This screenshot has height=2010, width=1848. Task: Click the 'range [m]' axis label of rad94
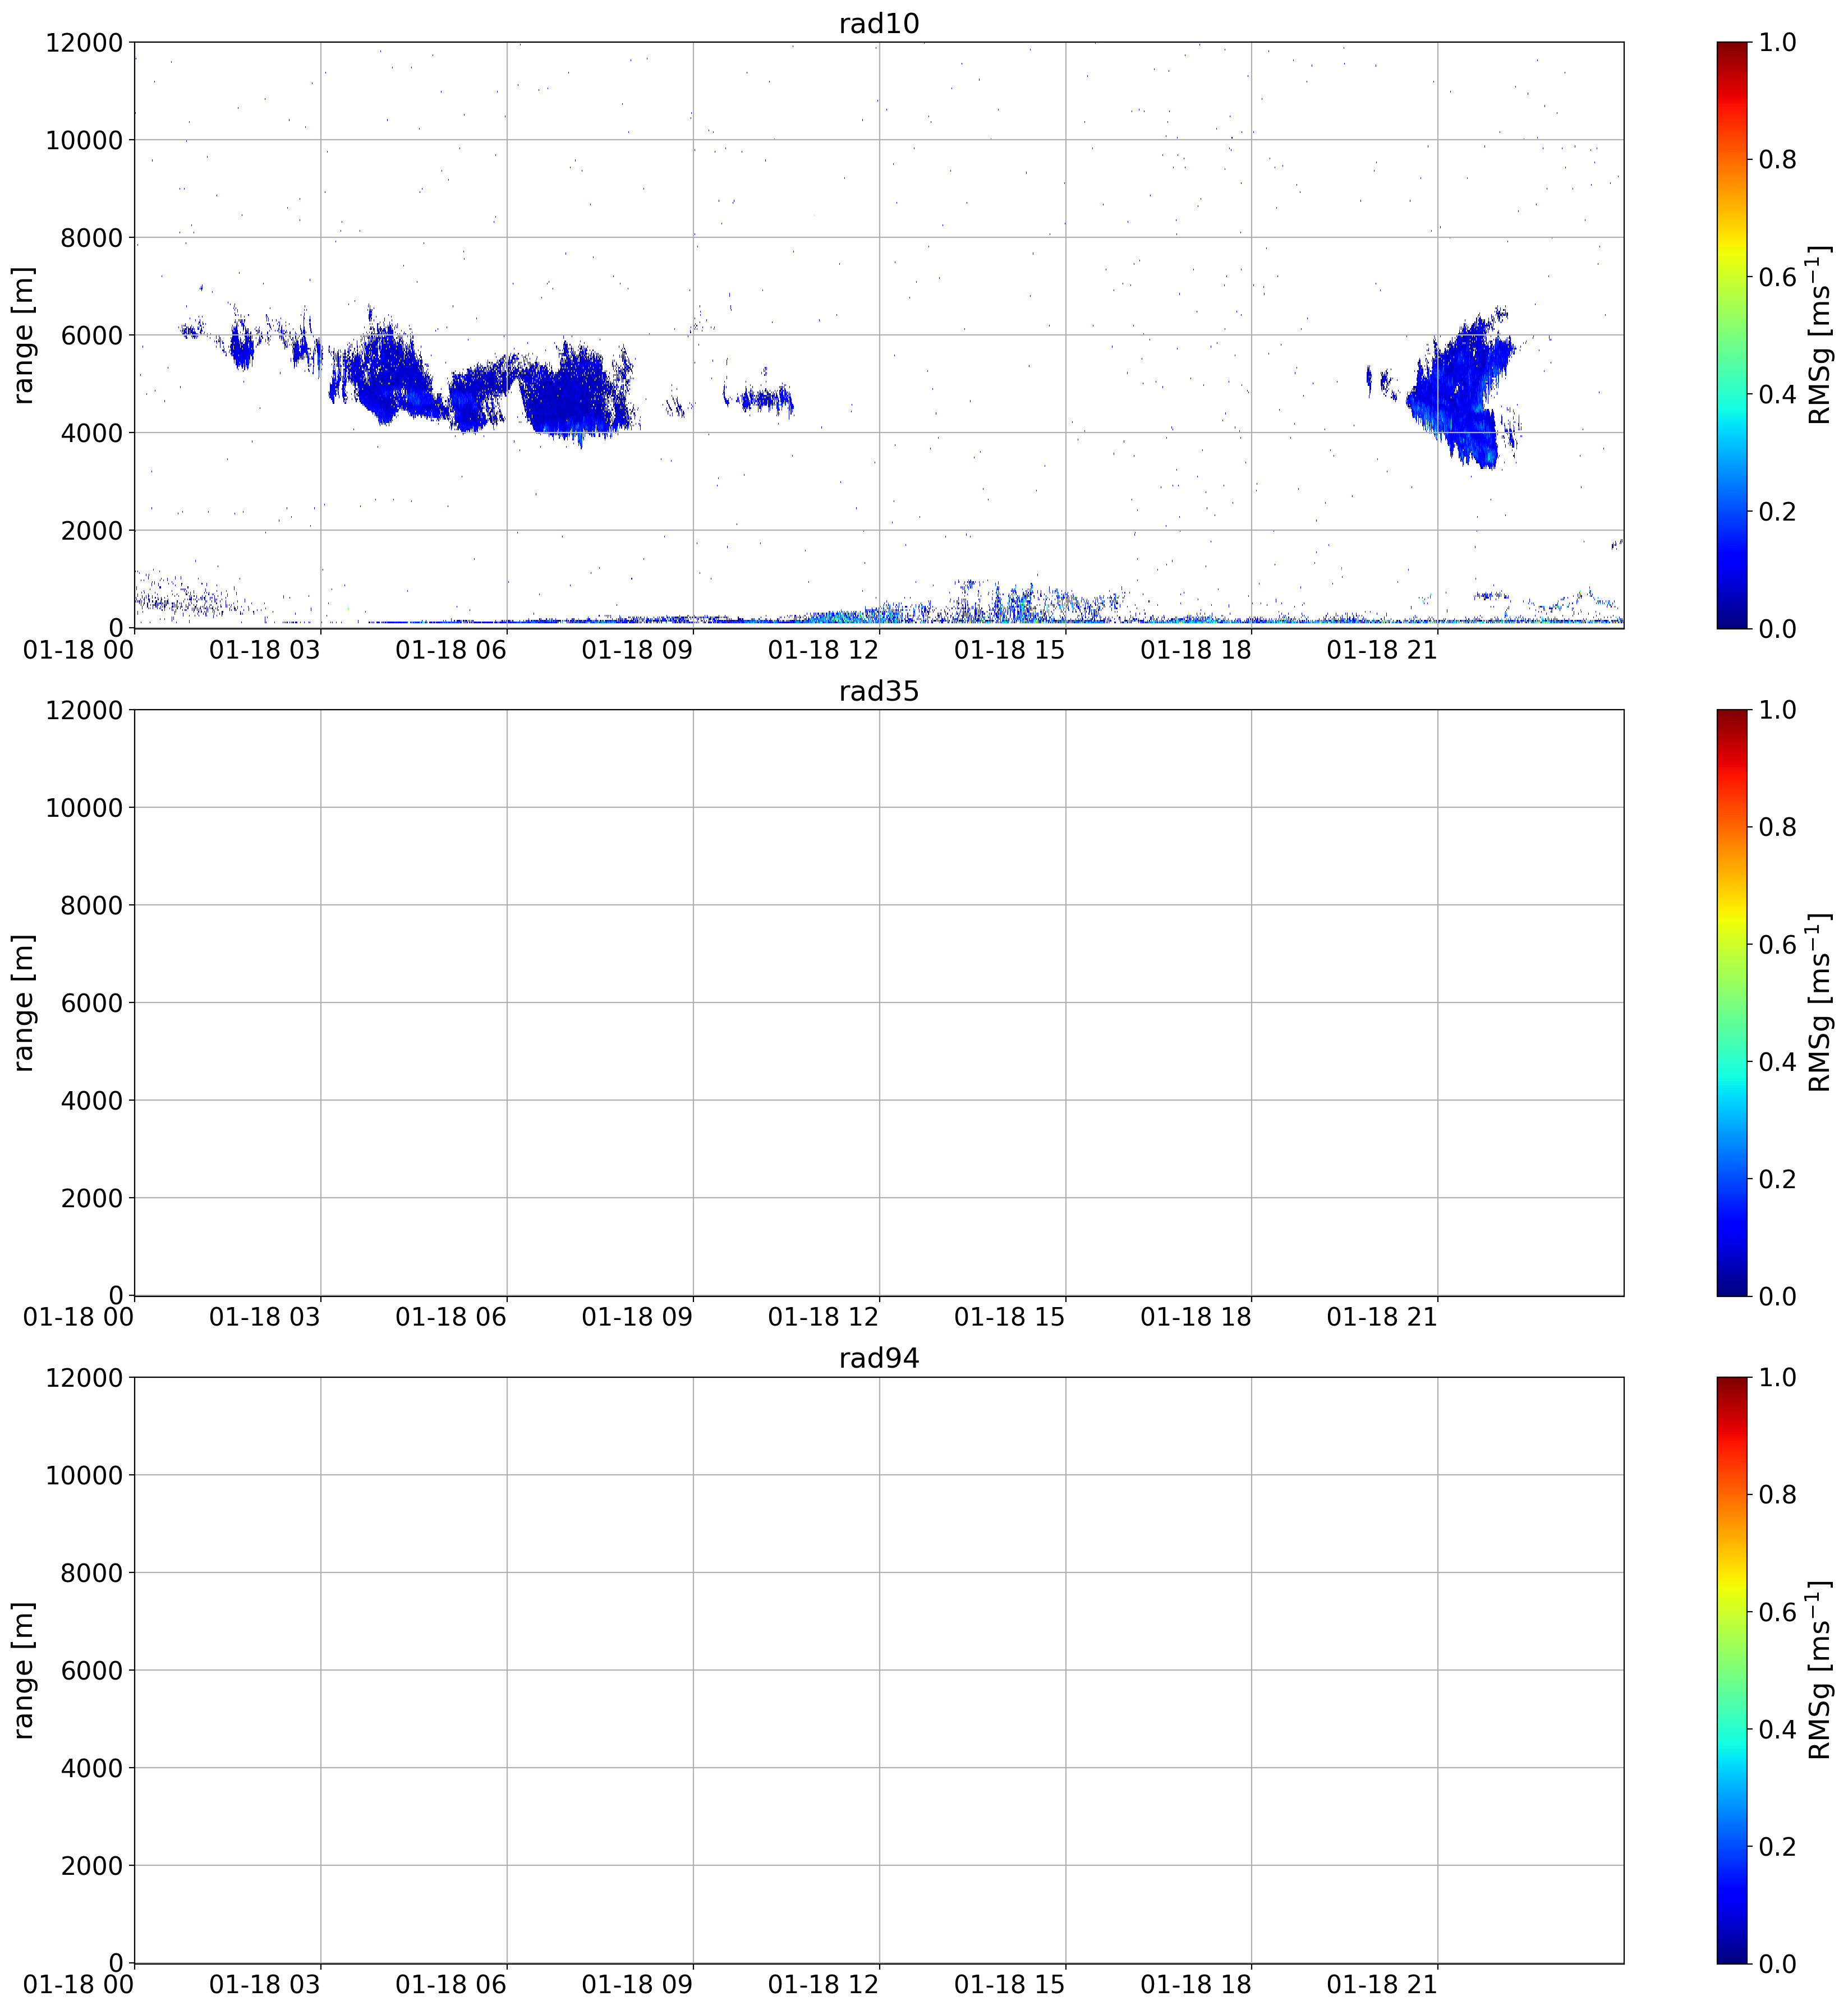point(23,1670)
